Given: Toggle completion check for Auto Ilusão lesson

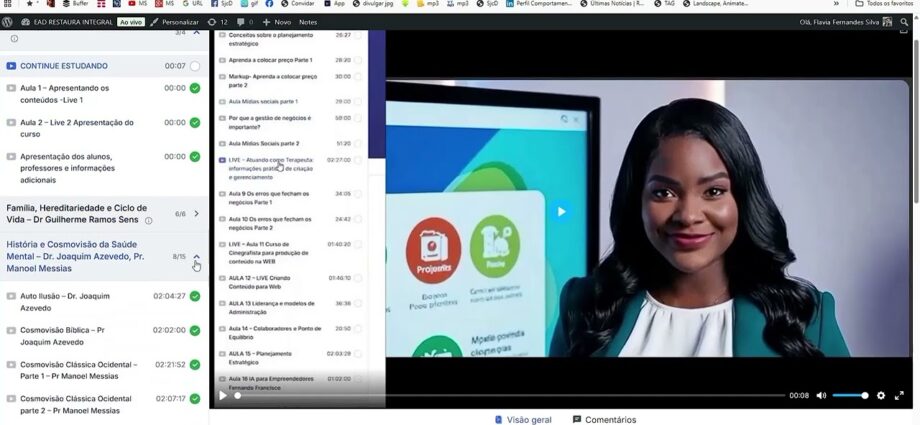Looking at the screenshot, I should click(195, 296).
